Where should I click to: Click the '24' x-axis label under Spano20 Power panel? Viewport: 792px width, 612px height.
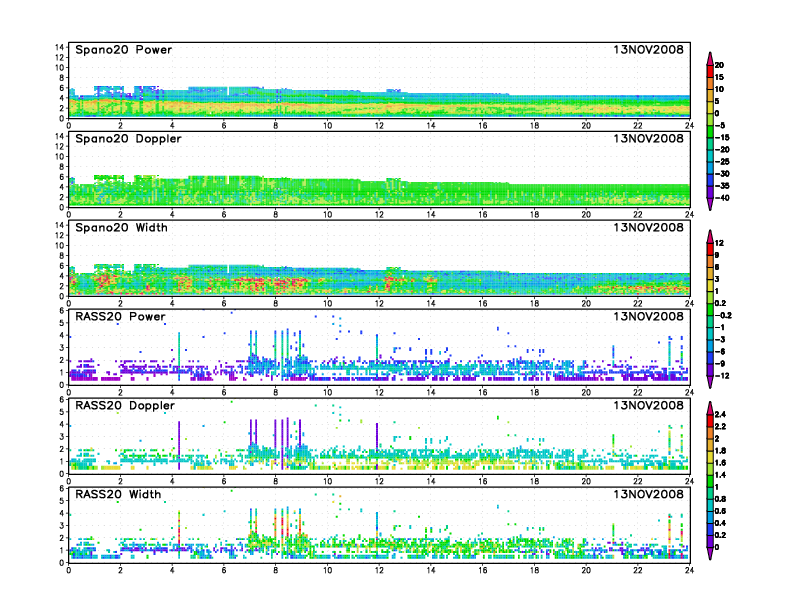[x=689, y=126]
